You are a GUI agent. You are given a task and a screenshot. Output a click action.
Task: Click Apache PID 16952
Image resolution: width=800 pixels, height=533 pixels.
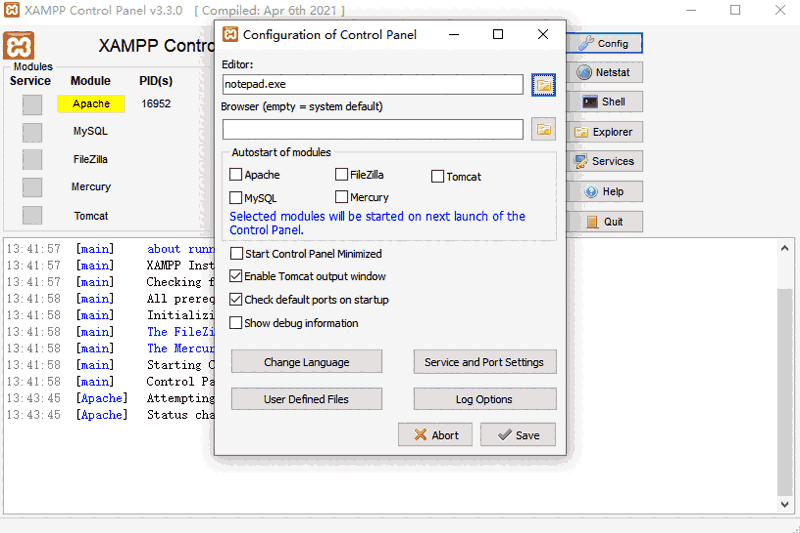(x=156, y=104)
